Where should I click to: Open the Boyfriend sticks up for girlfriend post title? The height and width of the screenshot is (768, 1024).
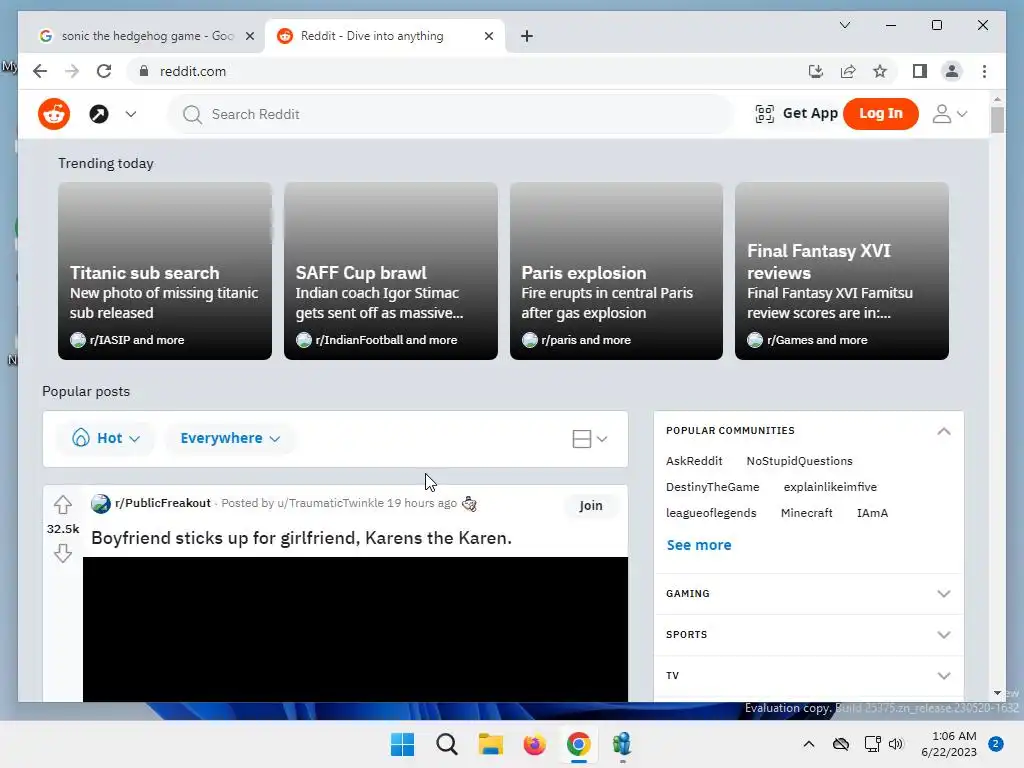301,538
